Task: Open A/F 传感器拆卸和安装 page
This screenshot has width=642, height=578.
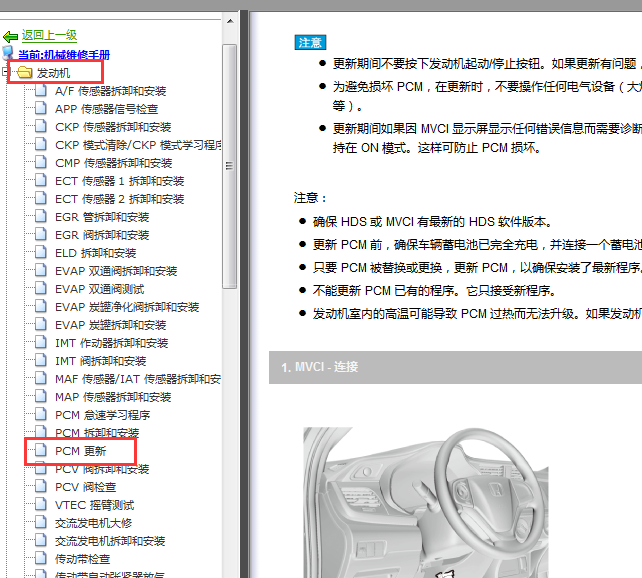Action: pyautogui.click(x=111, y=91)
